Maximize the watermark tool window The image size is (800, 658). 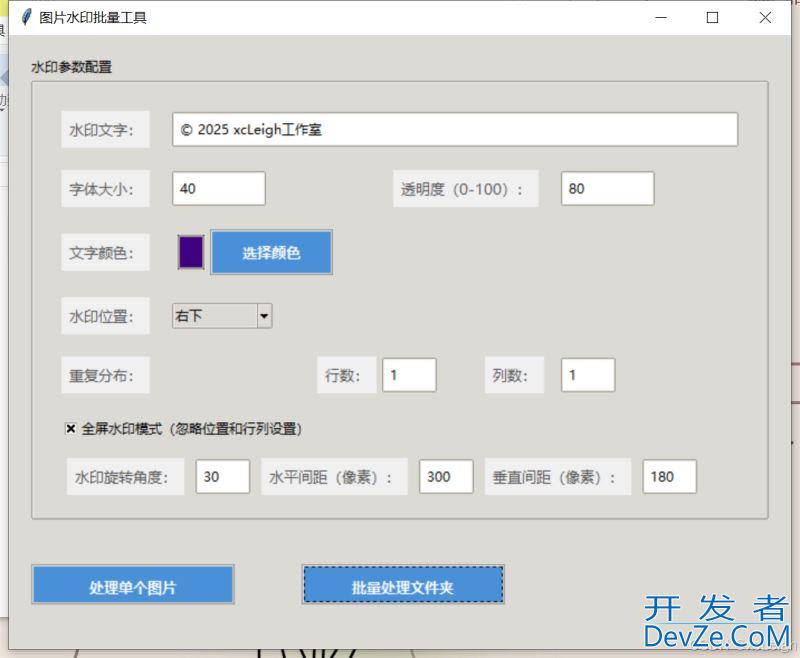coord(713,17)
